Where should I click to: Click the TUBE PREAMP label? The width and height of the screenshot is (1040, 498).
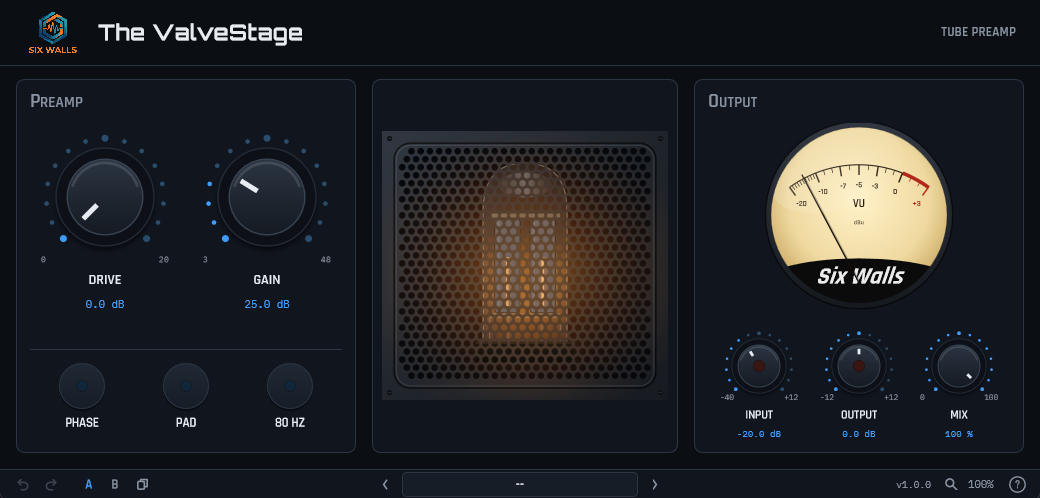click(x=978, y=32)
